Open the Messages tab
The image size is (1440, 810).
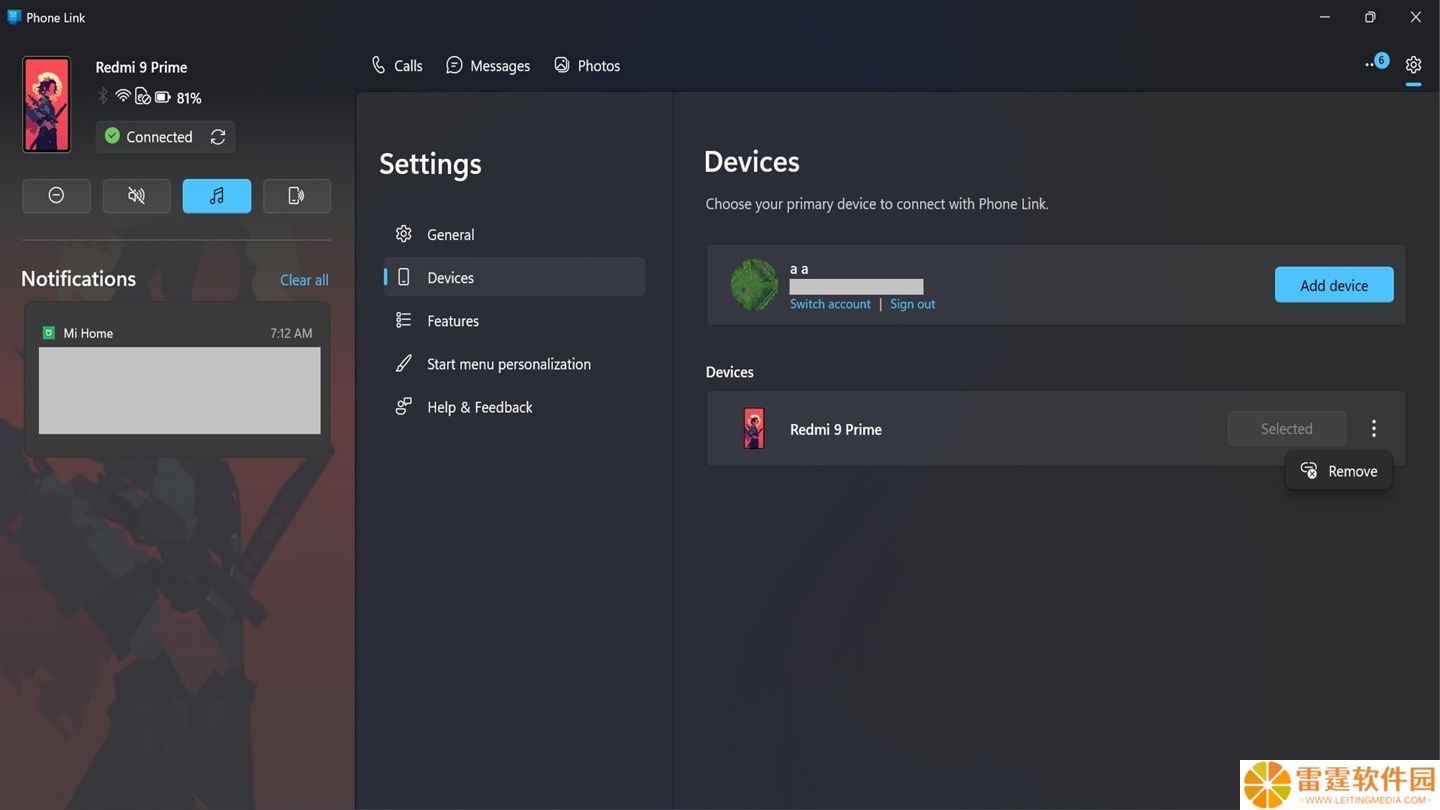[488, 66]
